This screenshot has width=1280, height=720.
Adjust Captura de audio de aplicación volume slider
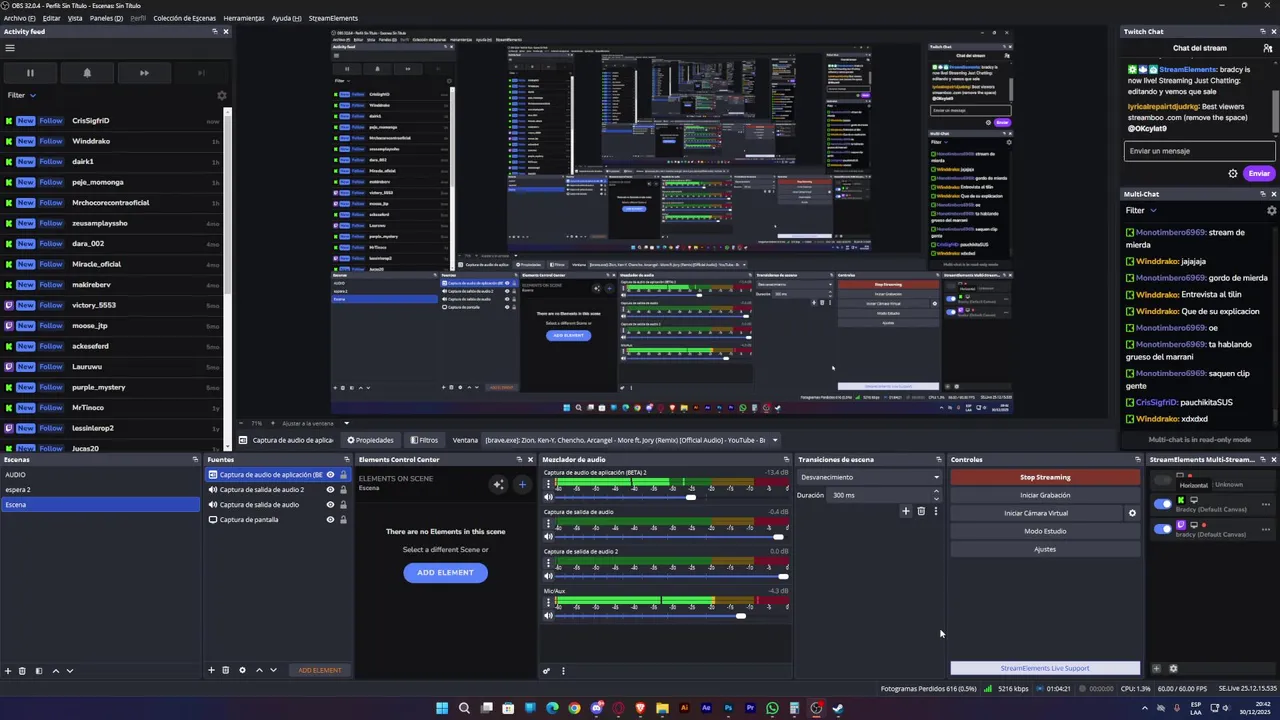point(671,497)
